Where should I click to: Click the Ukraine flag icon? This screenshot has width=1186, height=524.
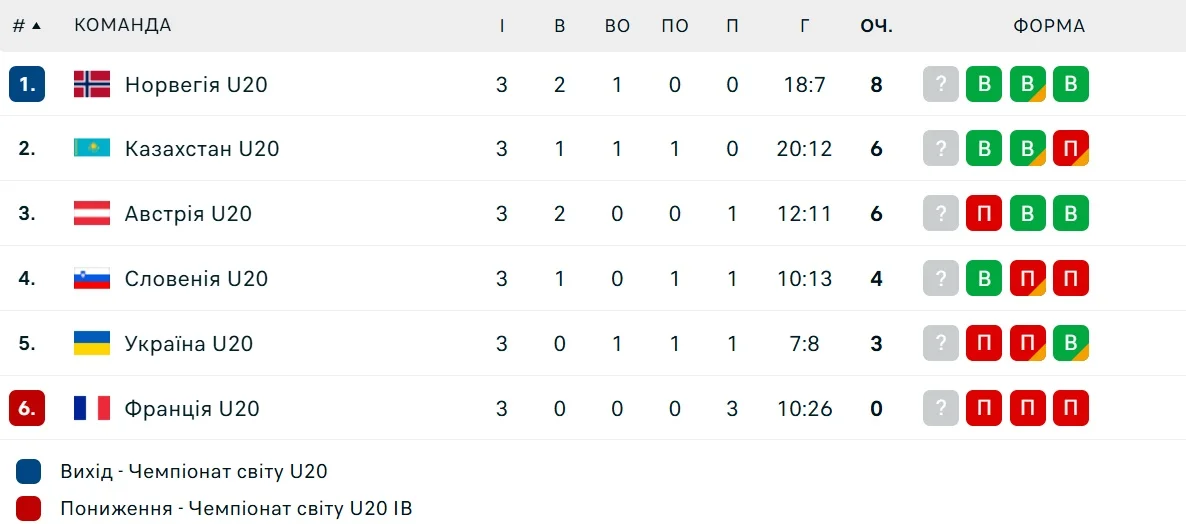point(92,343)
